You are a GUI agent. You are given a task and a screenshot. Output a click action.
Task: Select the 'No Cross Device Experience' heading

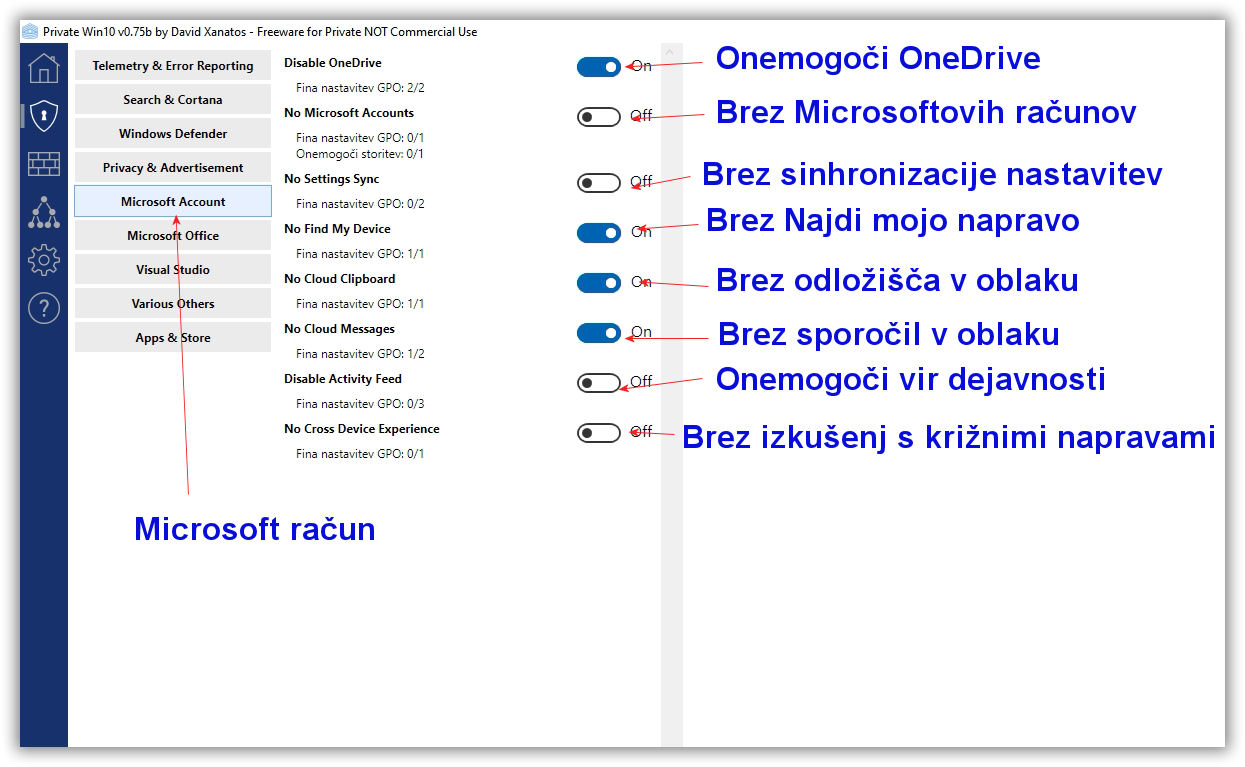tap(362, 429)
